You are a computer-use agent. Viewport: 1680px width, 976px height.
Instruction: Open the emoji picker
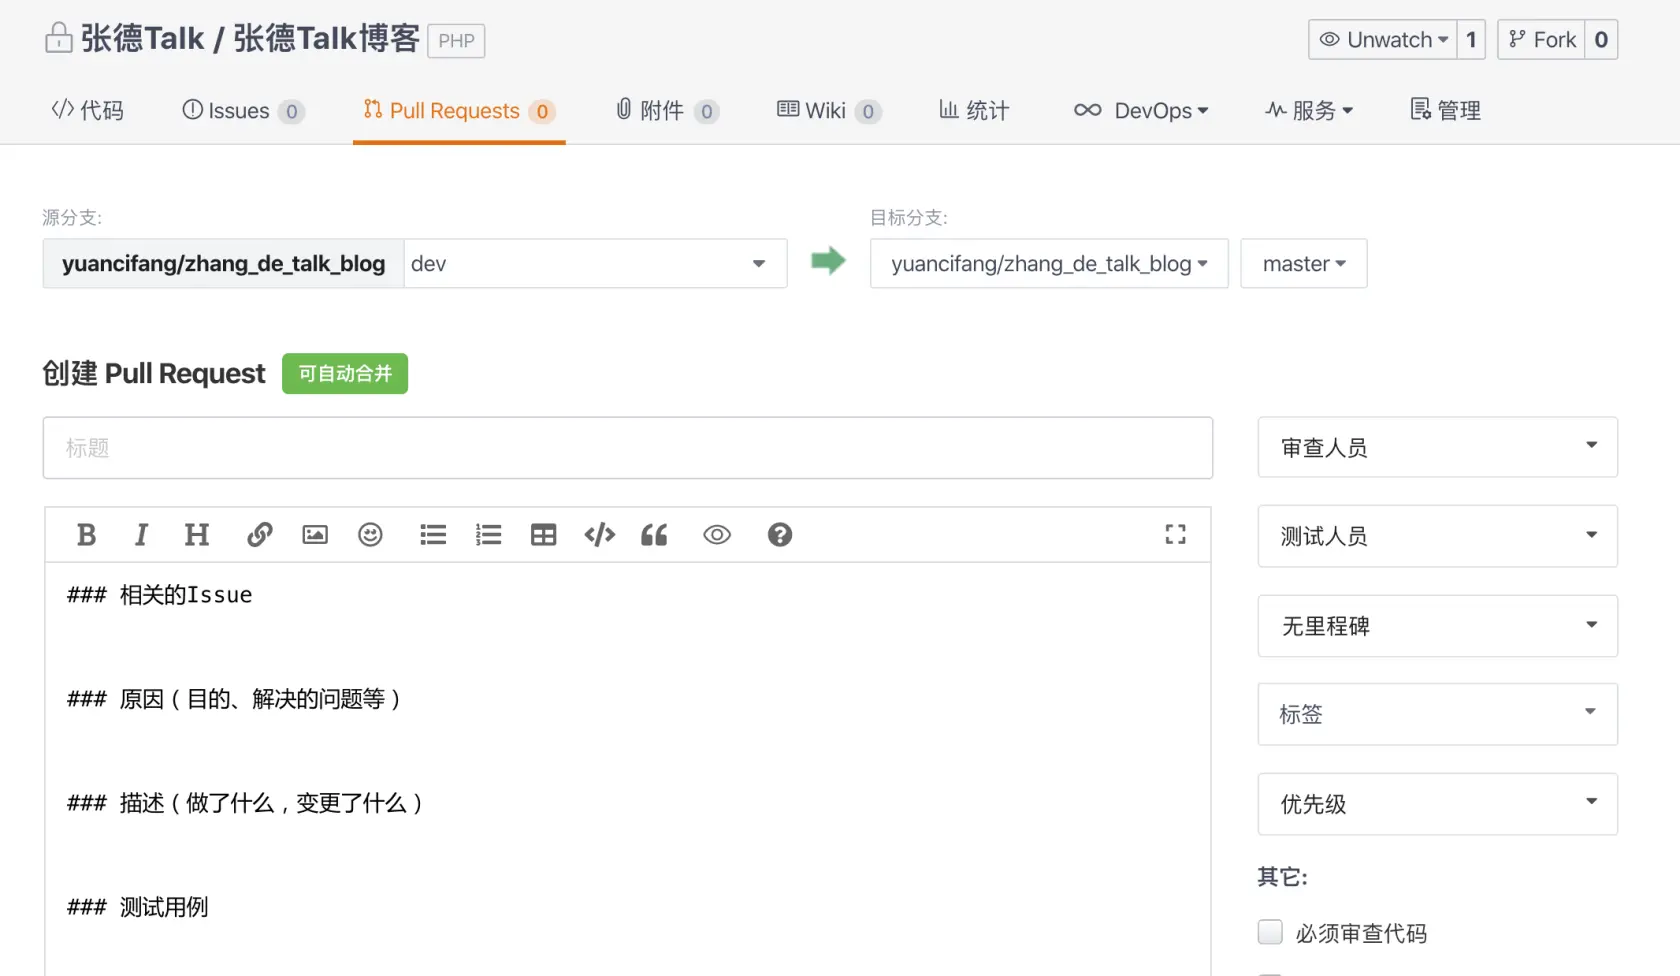pyautogui.click(x=370, y=535)
